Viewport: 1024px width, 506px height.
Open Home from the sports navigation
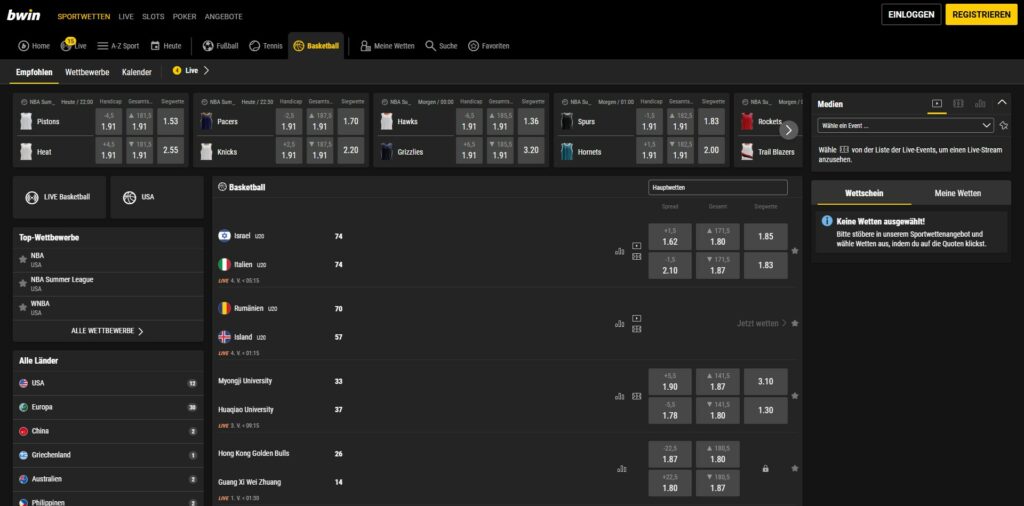click(34, 46)
